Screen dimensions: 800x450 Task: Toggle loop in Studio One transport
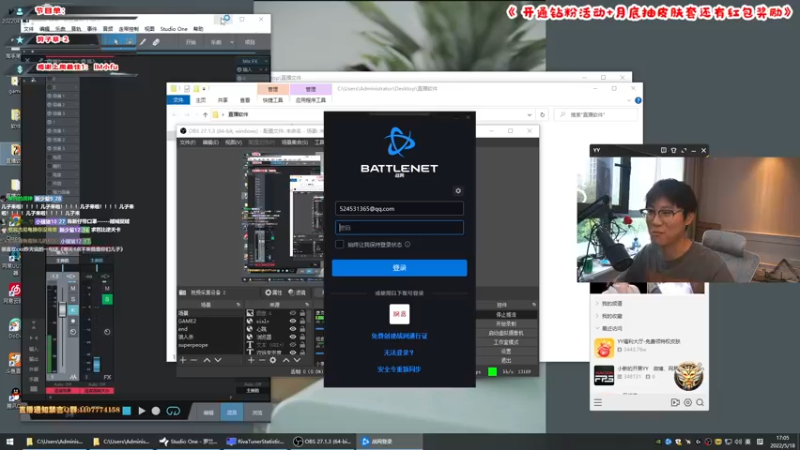point(173,411)
